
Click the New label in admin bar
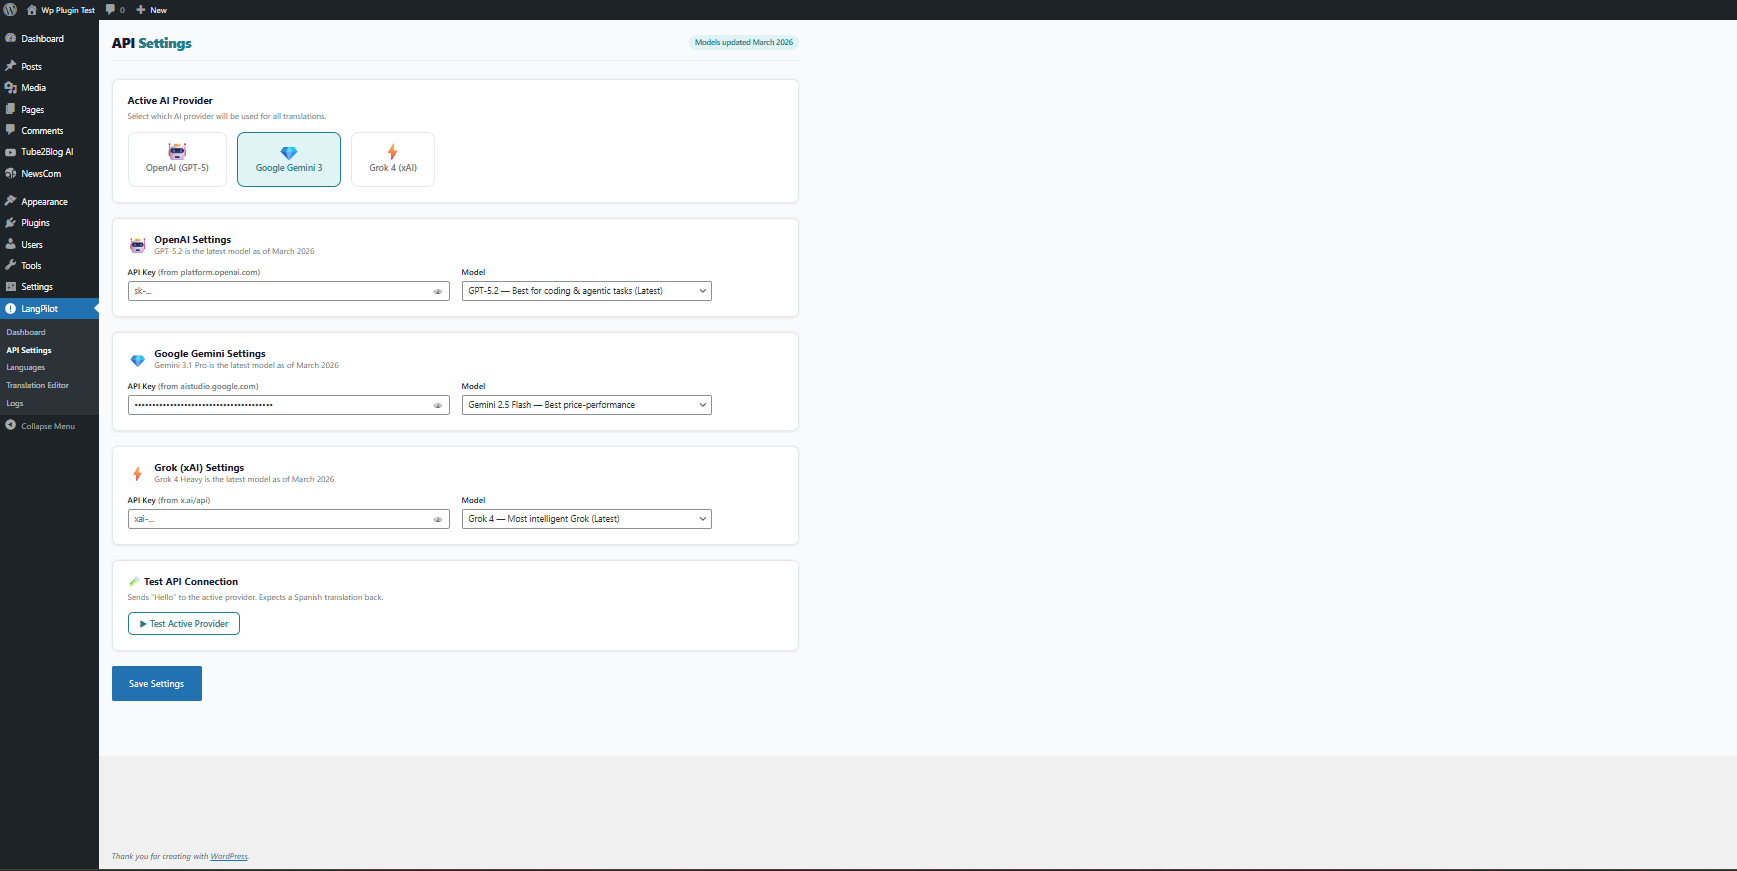158,10
